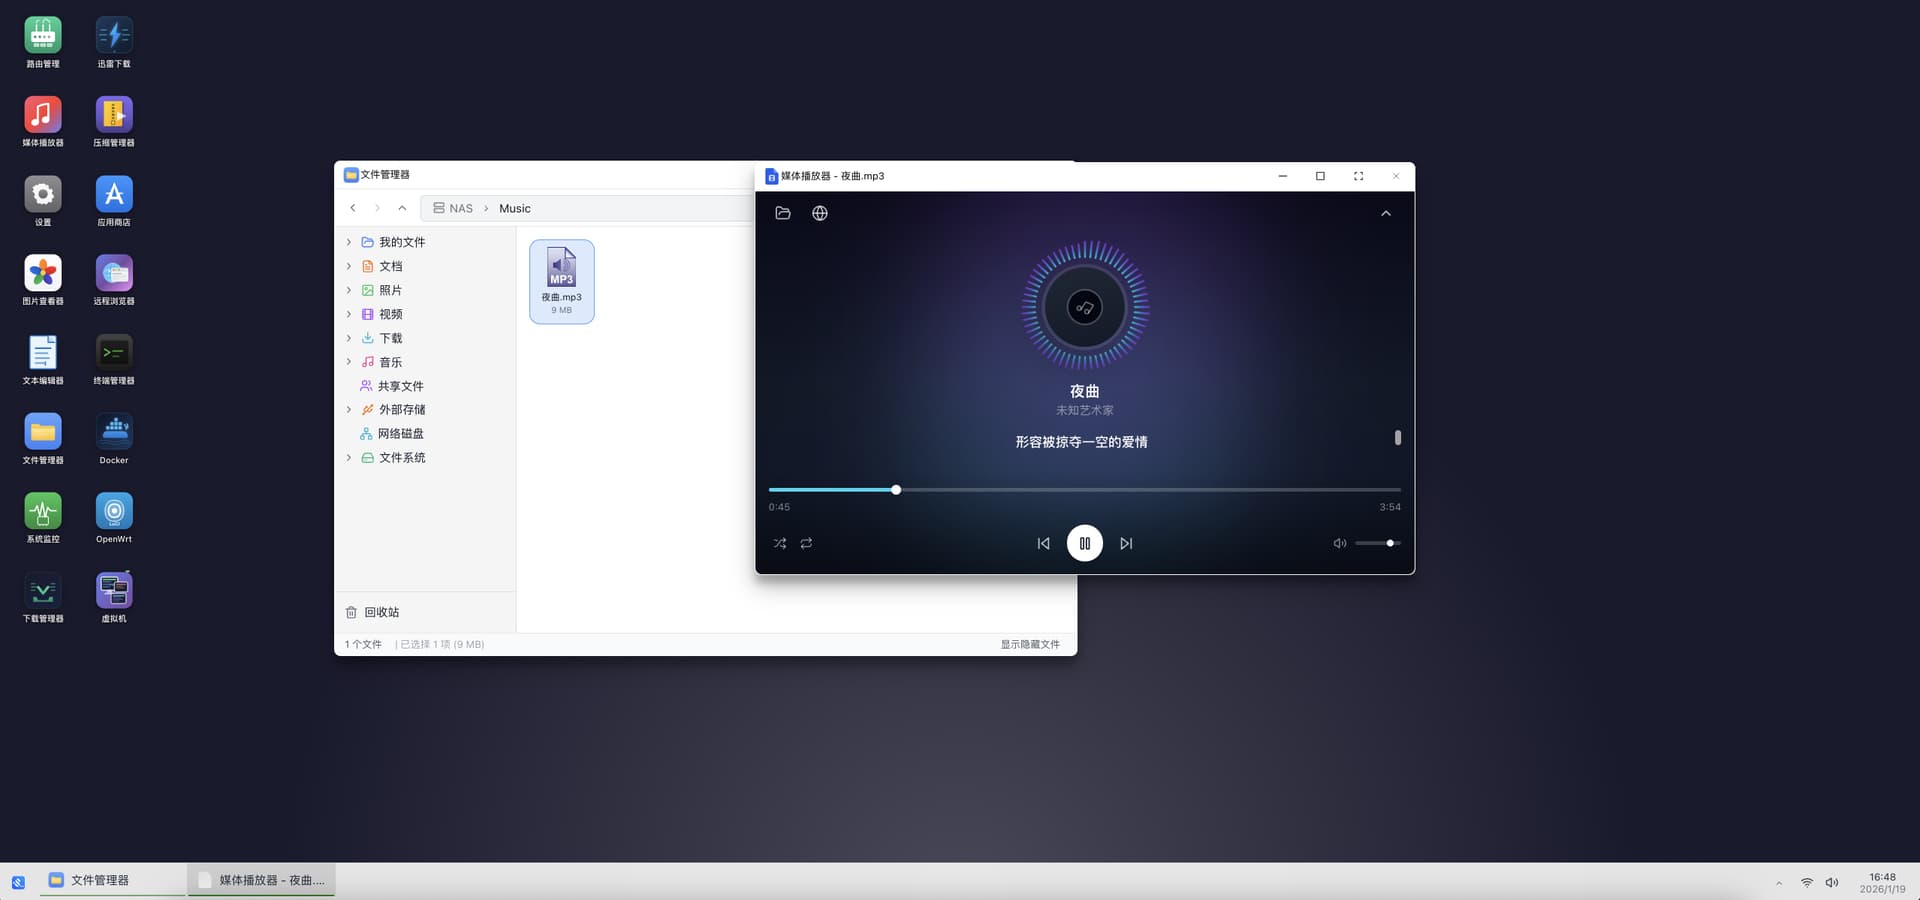Mute the player volume speaker icon
The image size is (1920, 900).
coord(1339,543)
